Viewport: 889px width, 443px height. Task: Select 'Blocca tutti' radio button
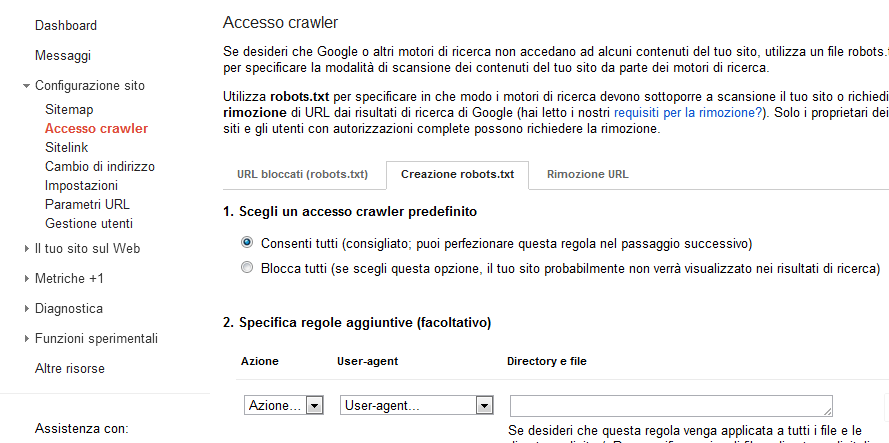pos(247,268)
